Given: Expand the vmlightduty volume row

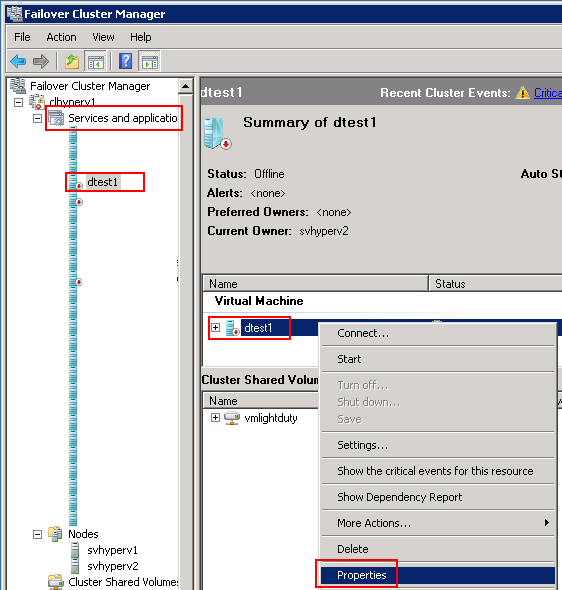Looking at the screenshot, I should (215, 418).
